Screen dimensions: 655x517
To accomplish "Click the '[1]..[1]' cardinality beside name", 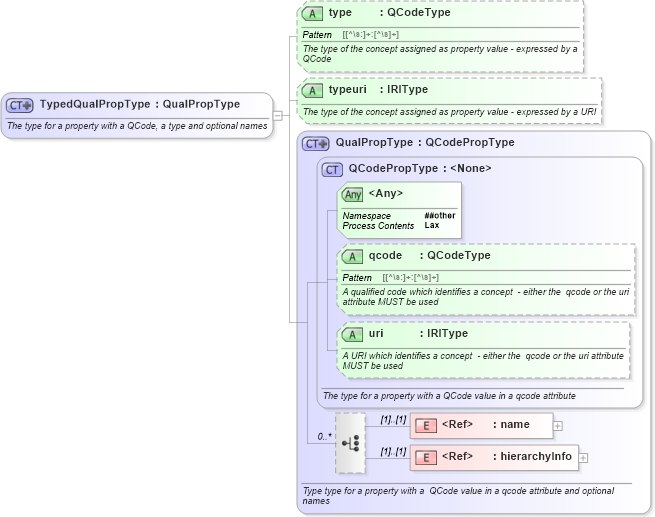I will pyautogui.click(x=394, y=420).
